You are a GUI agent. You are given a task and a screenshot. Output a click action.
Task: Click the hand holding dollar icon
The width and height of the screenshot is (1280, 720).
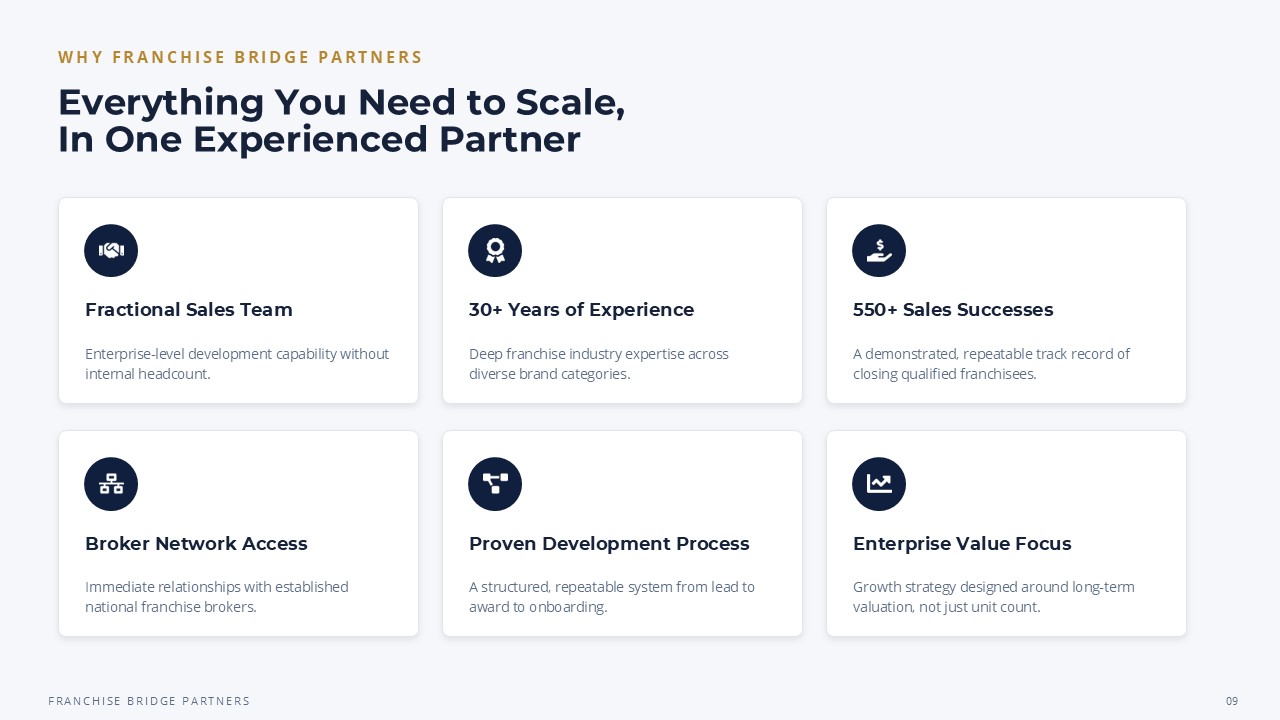[879, 251]
